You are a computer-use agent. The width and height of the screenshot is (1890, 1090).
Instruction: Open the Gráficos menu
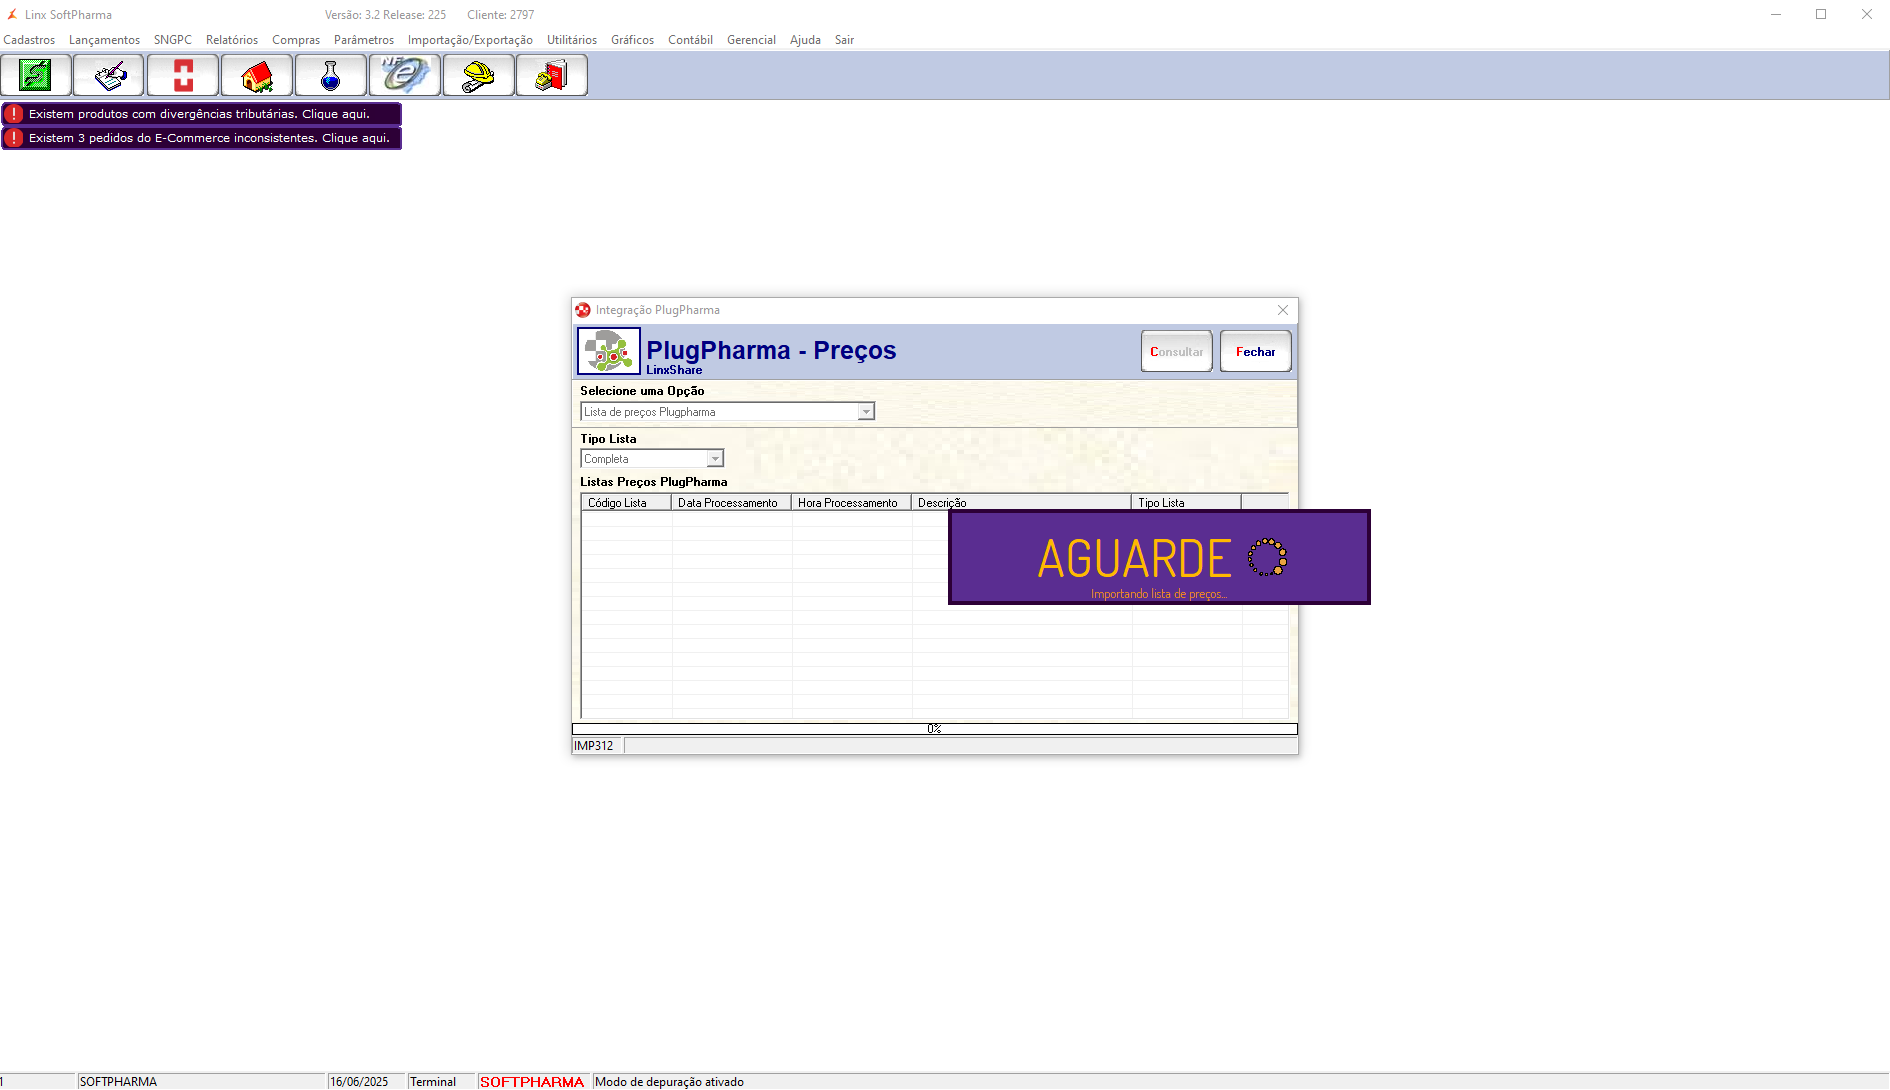pyautogui.click(x=633, y=40)
